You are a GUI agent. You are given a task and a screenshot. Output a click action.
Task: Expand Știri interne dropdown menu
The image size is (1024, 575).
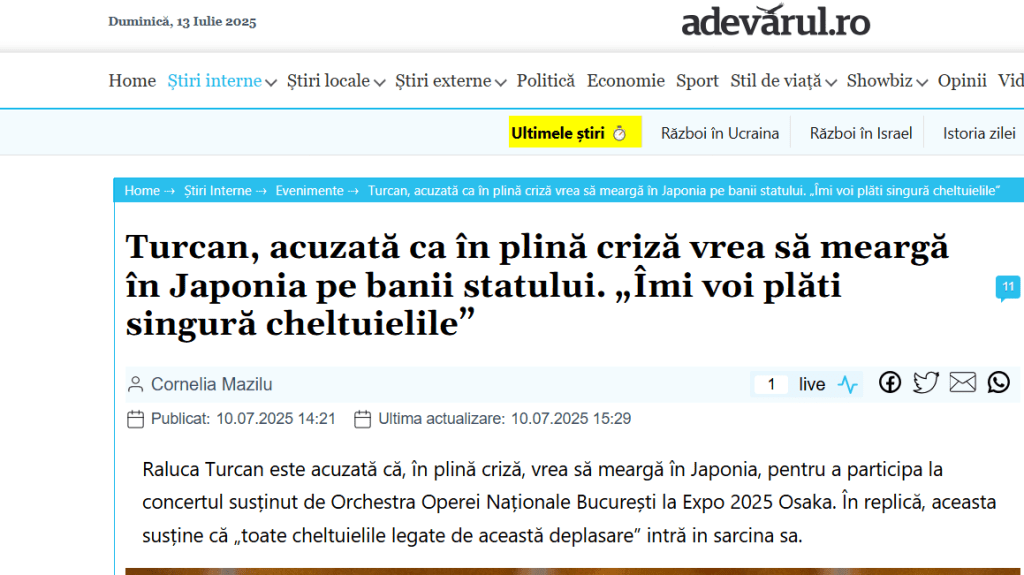(270, 83)
